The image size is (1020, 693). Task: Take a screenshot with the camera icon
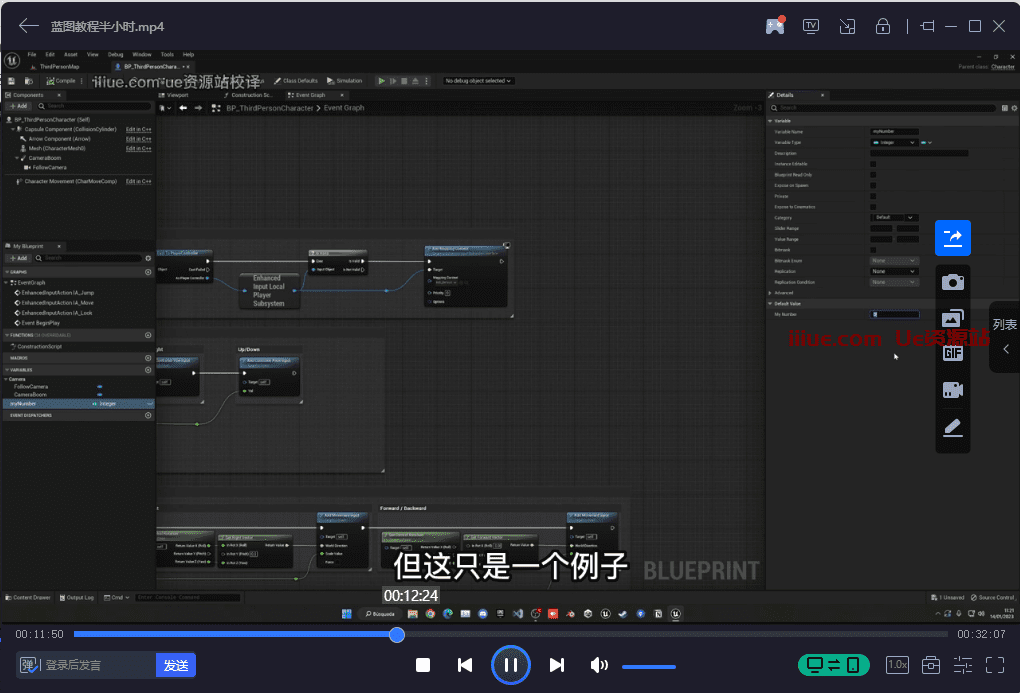[x=952, y=283]
